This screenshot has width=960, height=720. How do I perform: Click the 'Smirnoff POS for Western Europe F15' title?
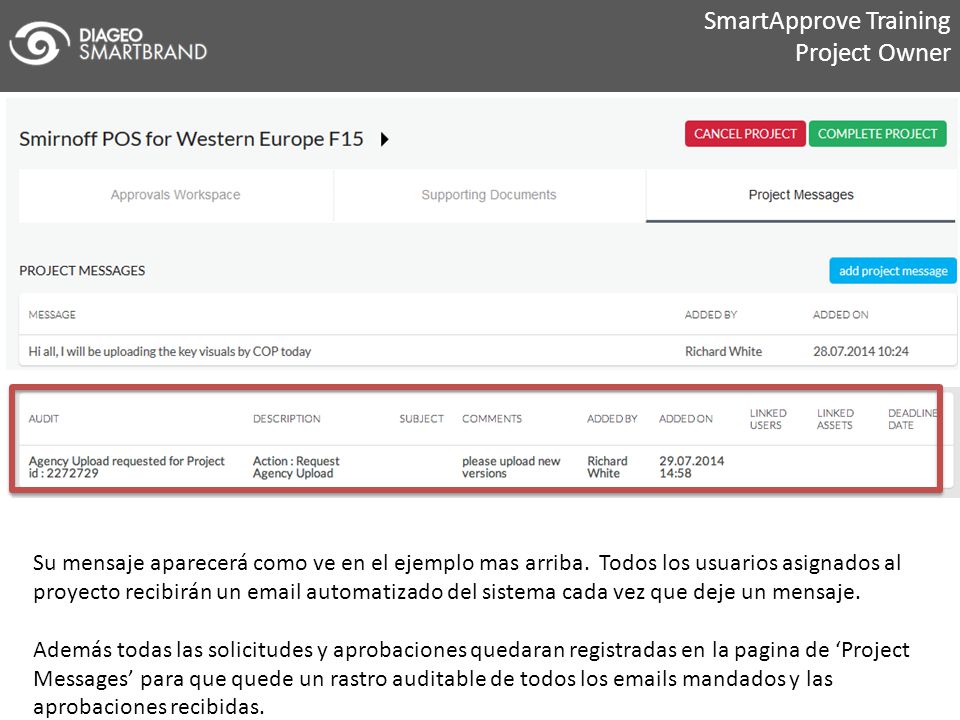(x=191, y=139)
